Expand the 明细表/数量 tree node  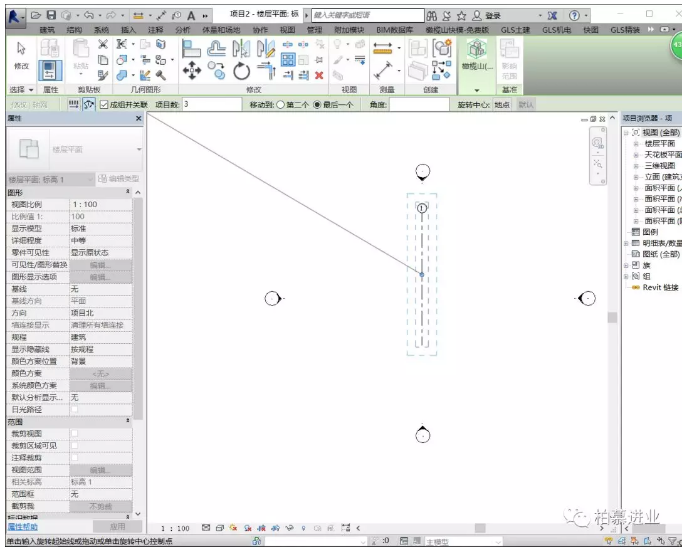(626, 243)
